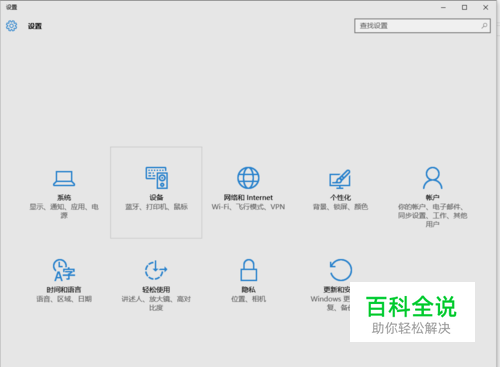Viewport: 500px width, 367px height.
Task: Click the magnifier icon in the search box
Action: 484,26
